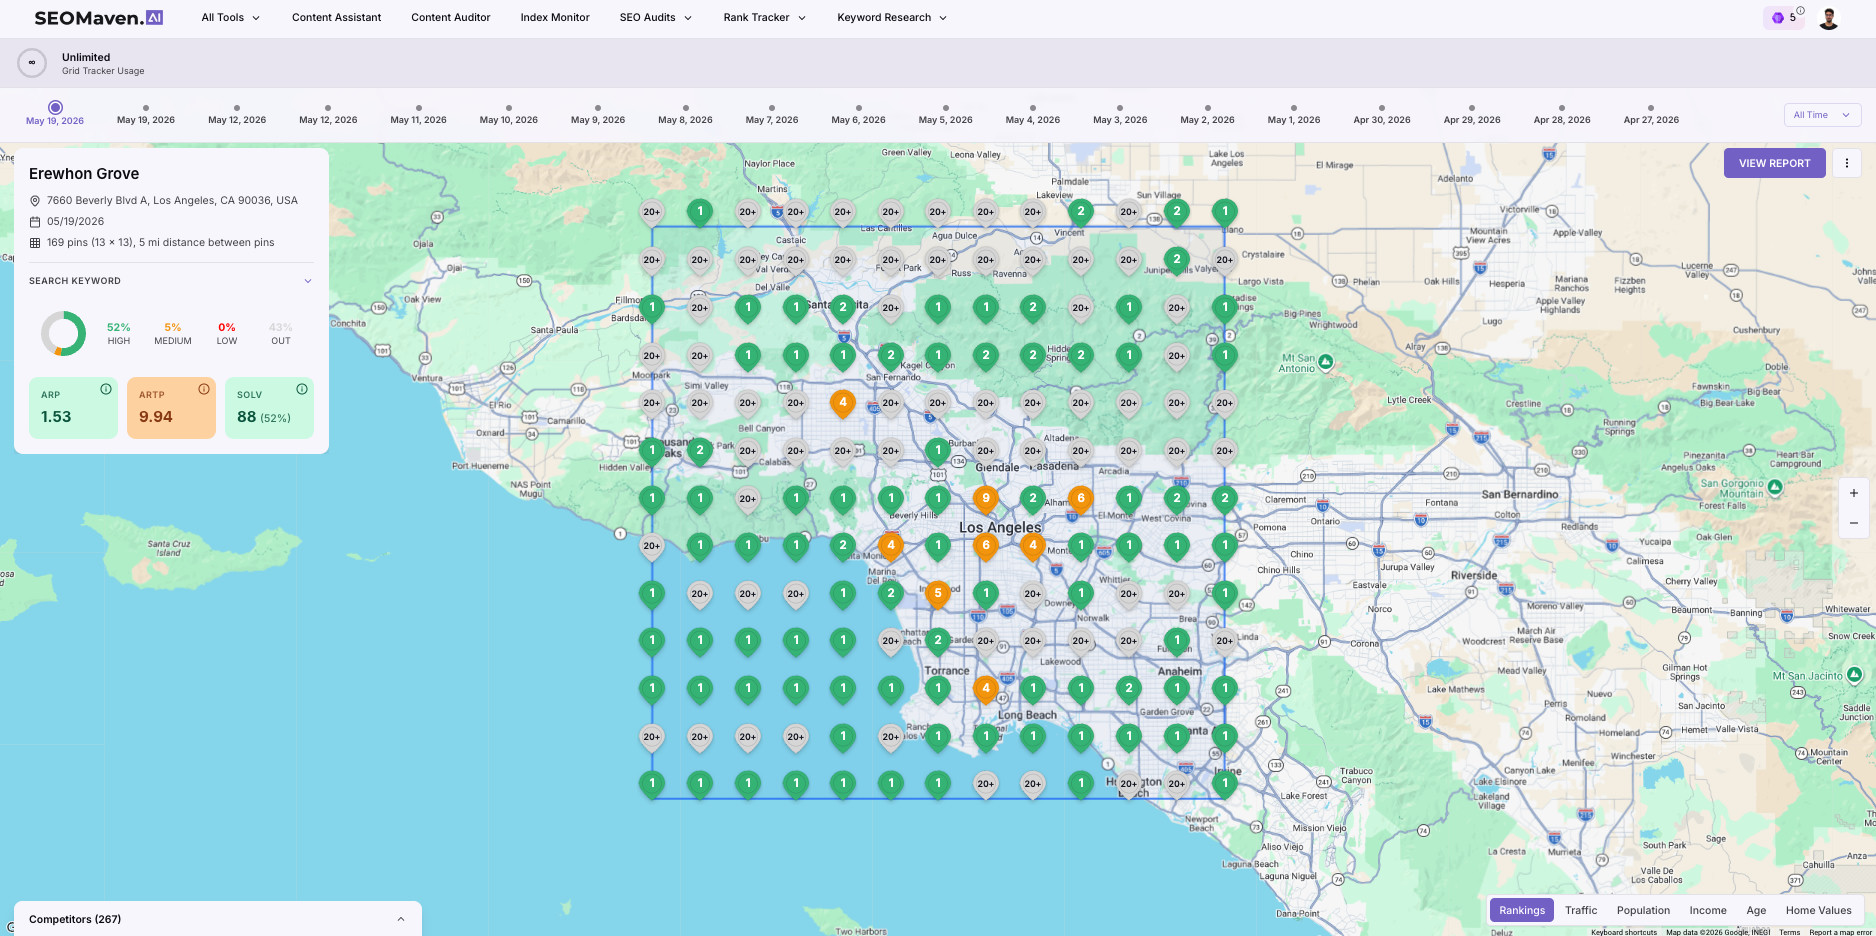Open Index Monitor

coord(554,17)
